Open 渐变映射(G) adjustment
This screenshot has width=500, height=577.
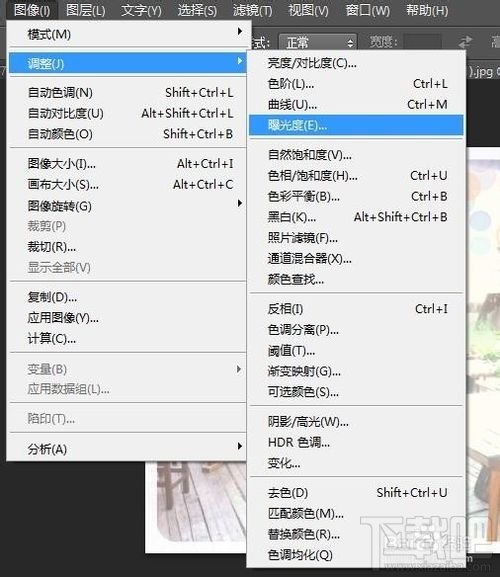(356, 371)
